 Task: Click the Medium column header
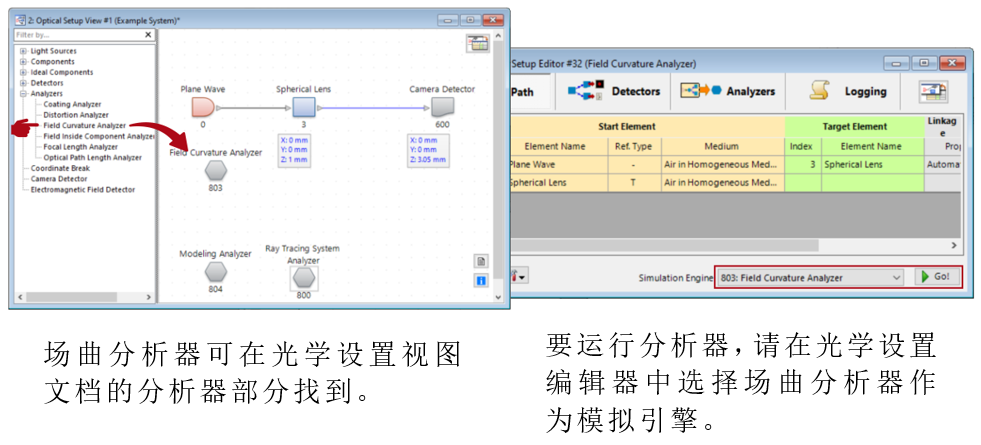point(722,146)
